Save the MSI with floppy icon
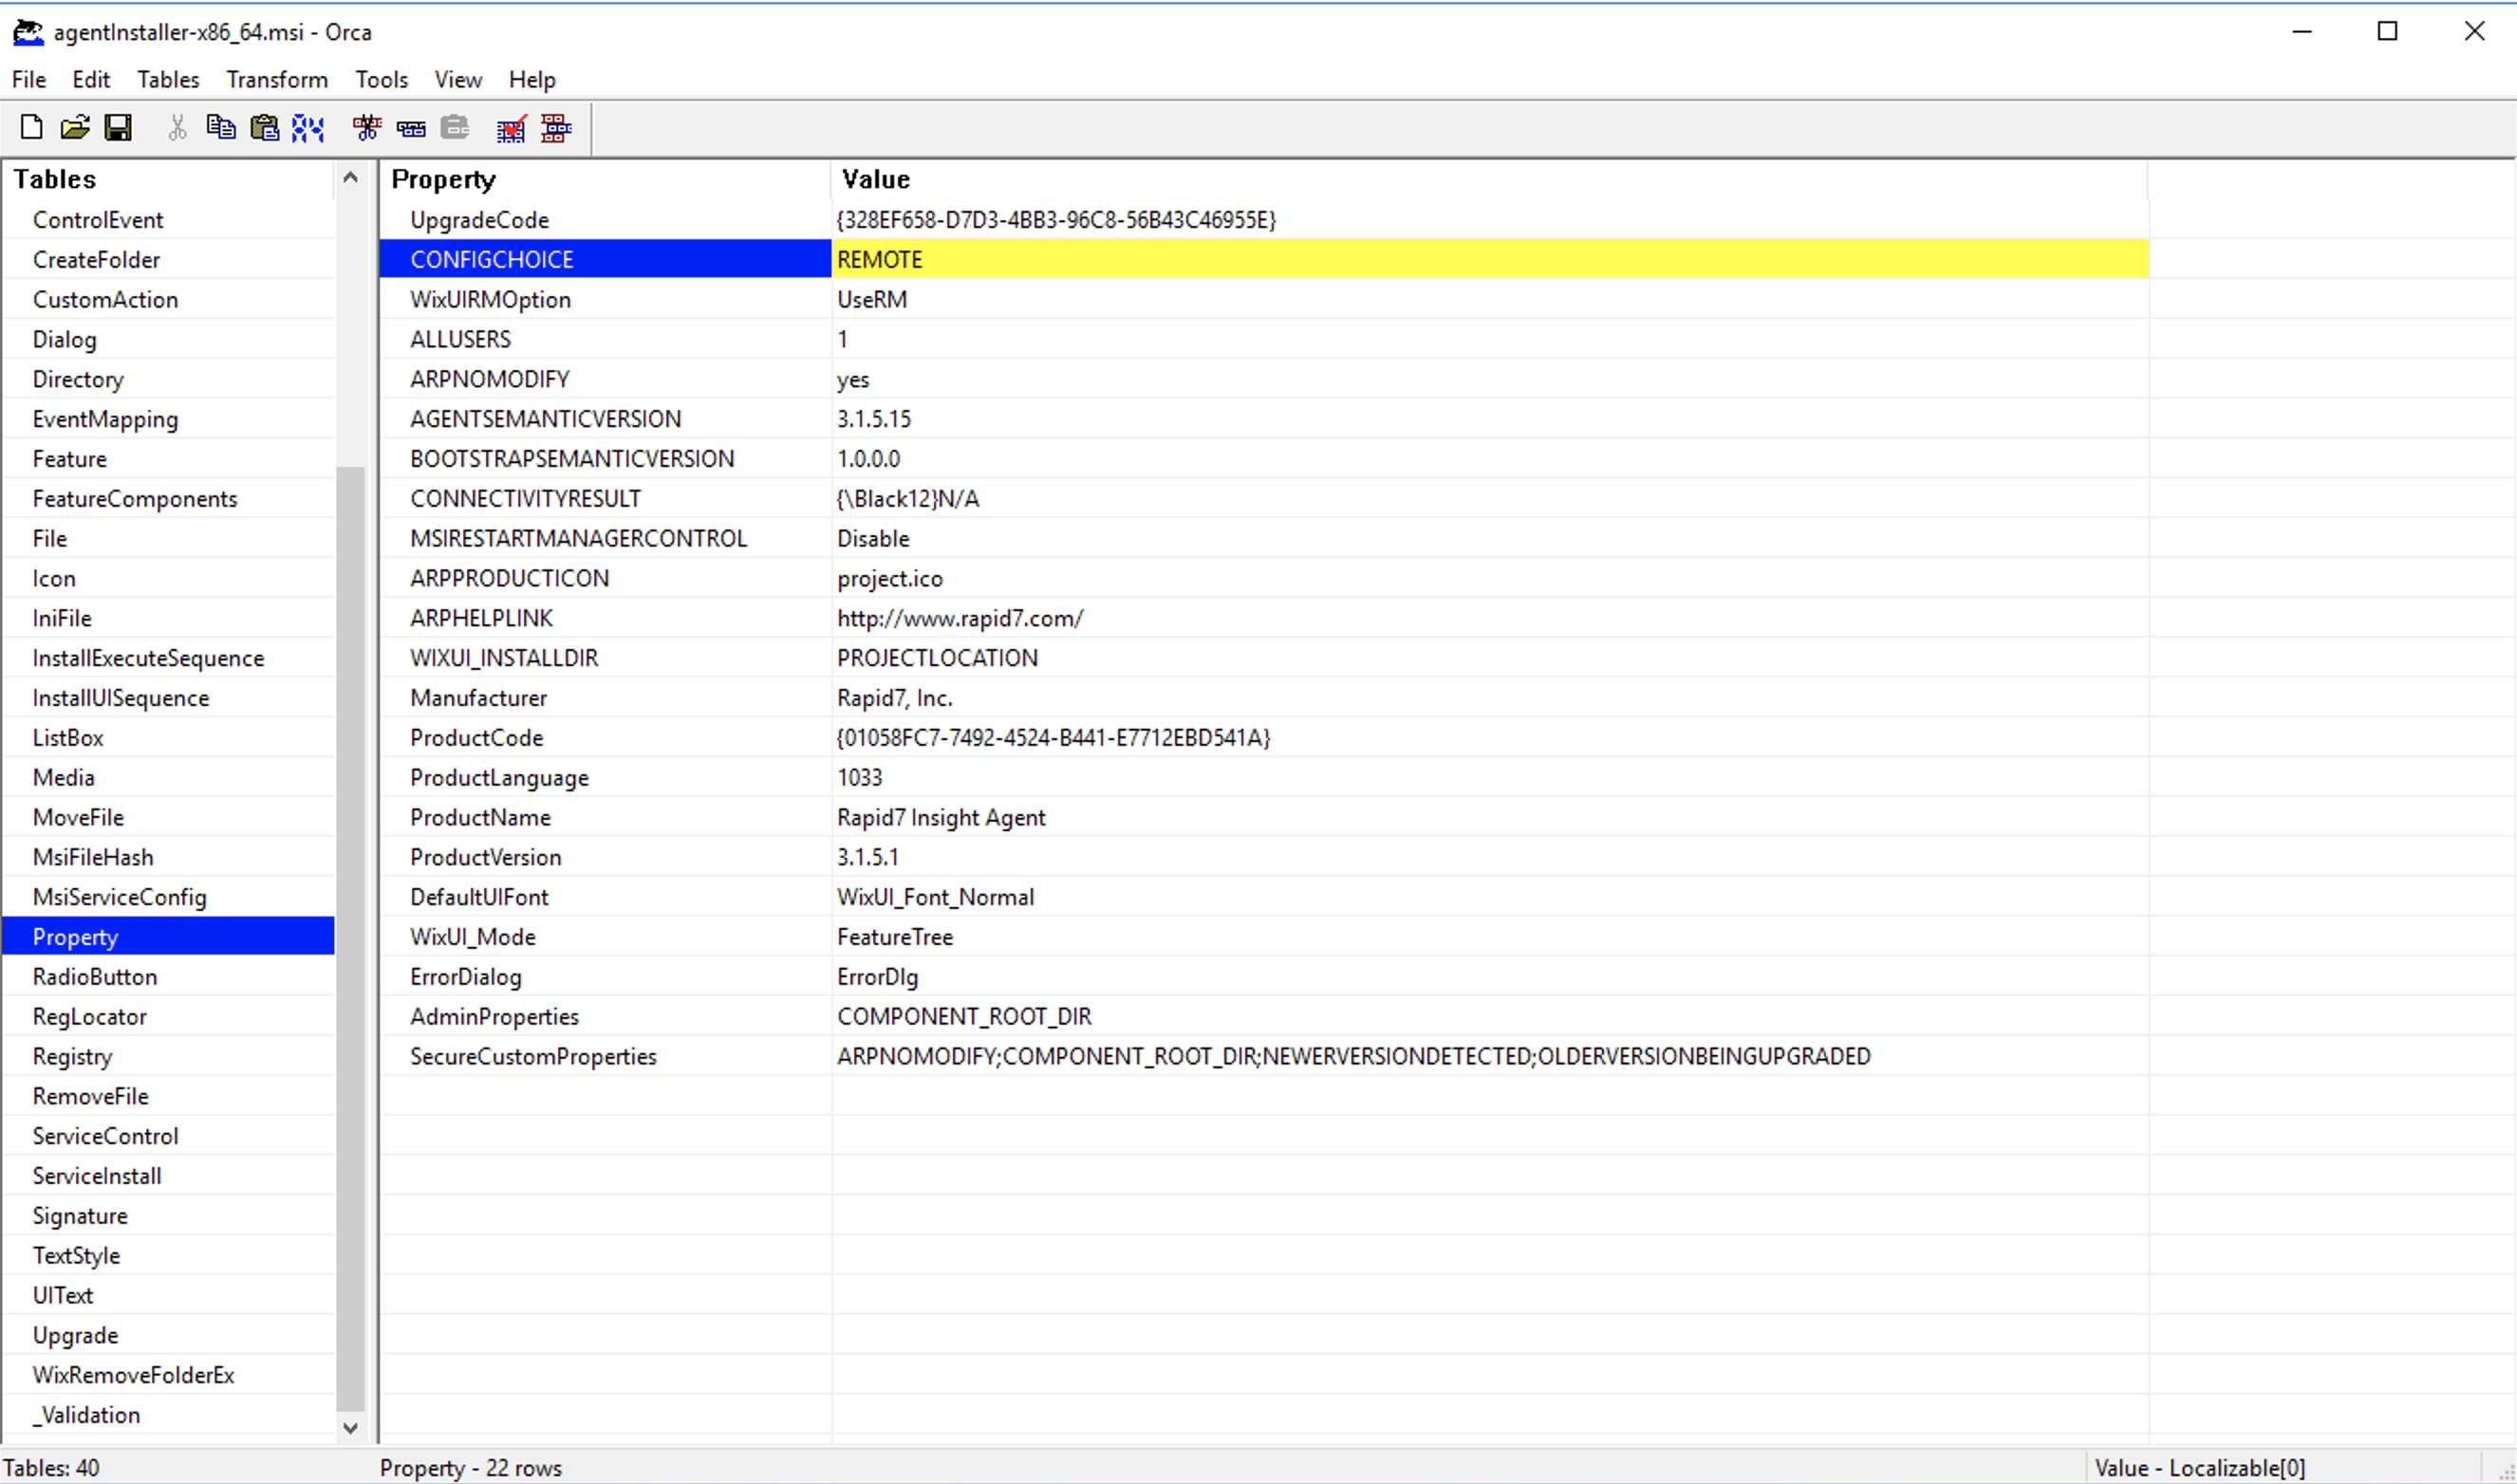This screenshot has width=2517, height=1484. pos(118,127)
